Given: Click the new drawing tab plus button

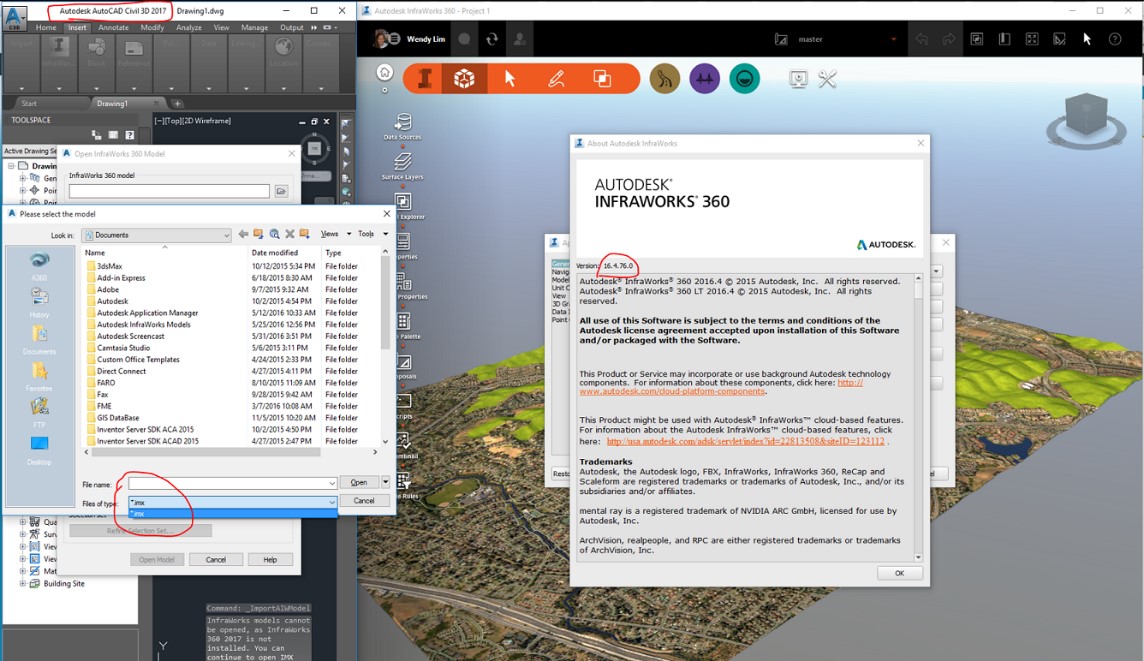Looking at the screenshot, I should [x=177, y=104].
